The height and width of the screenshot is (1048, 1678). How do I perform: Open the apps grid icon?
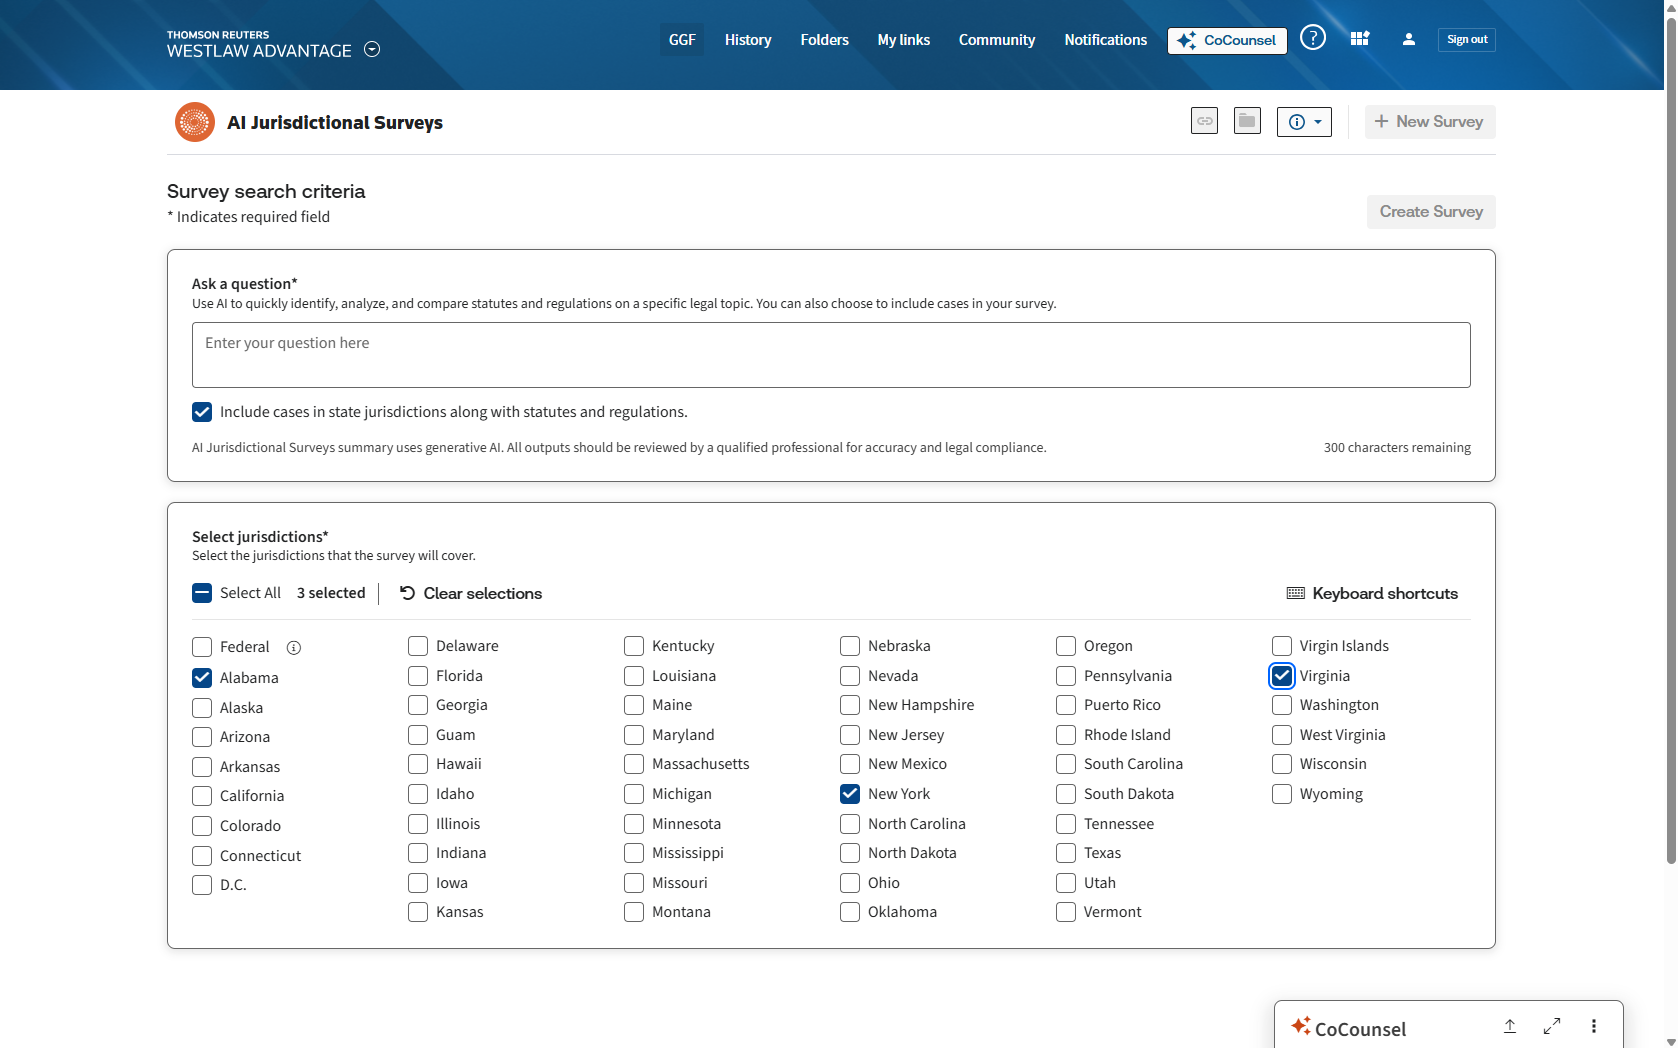[1360, 39]
